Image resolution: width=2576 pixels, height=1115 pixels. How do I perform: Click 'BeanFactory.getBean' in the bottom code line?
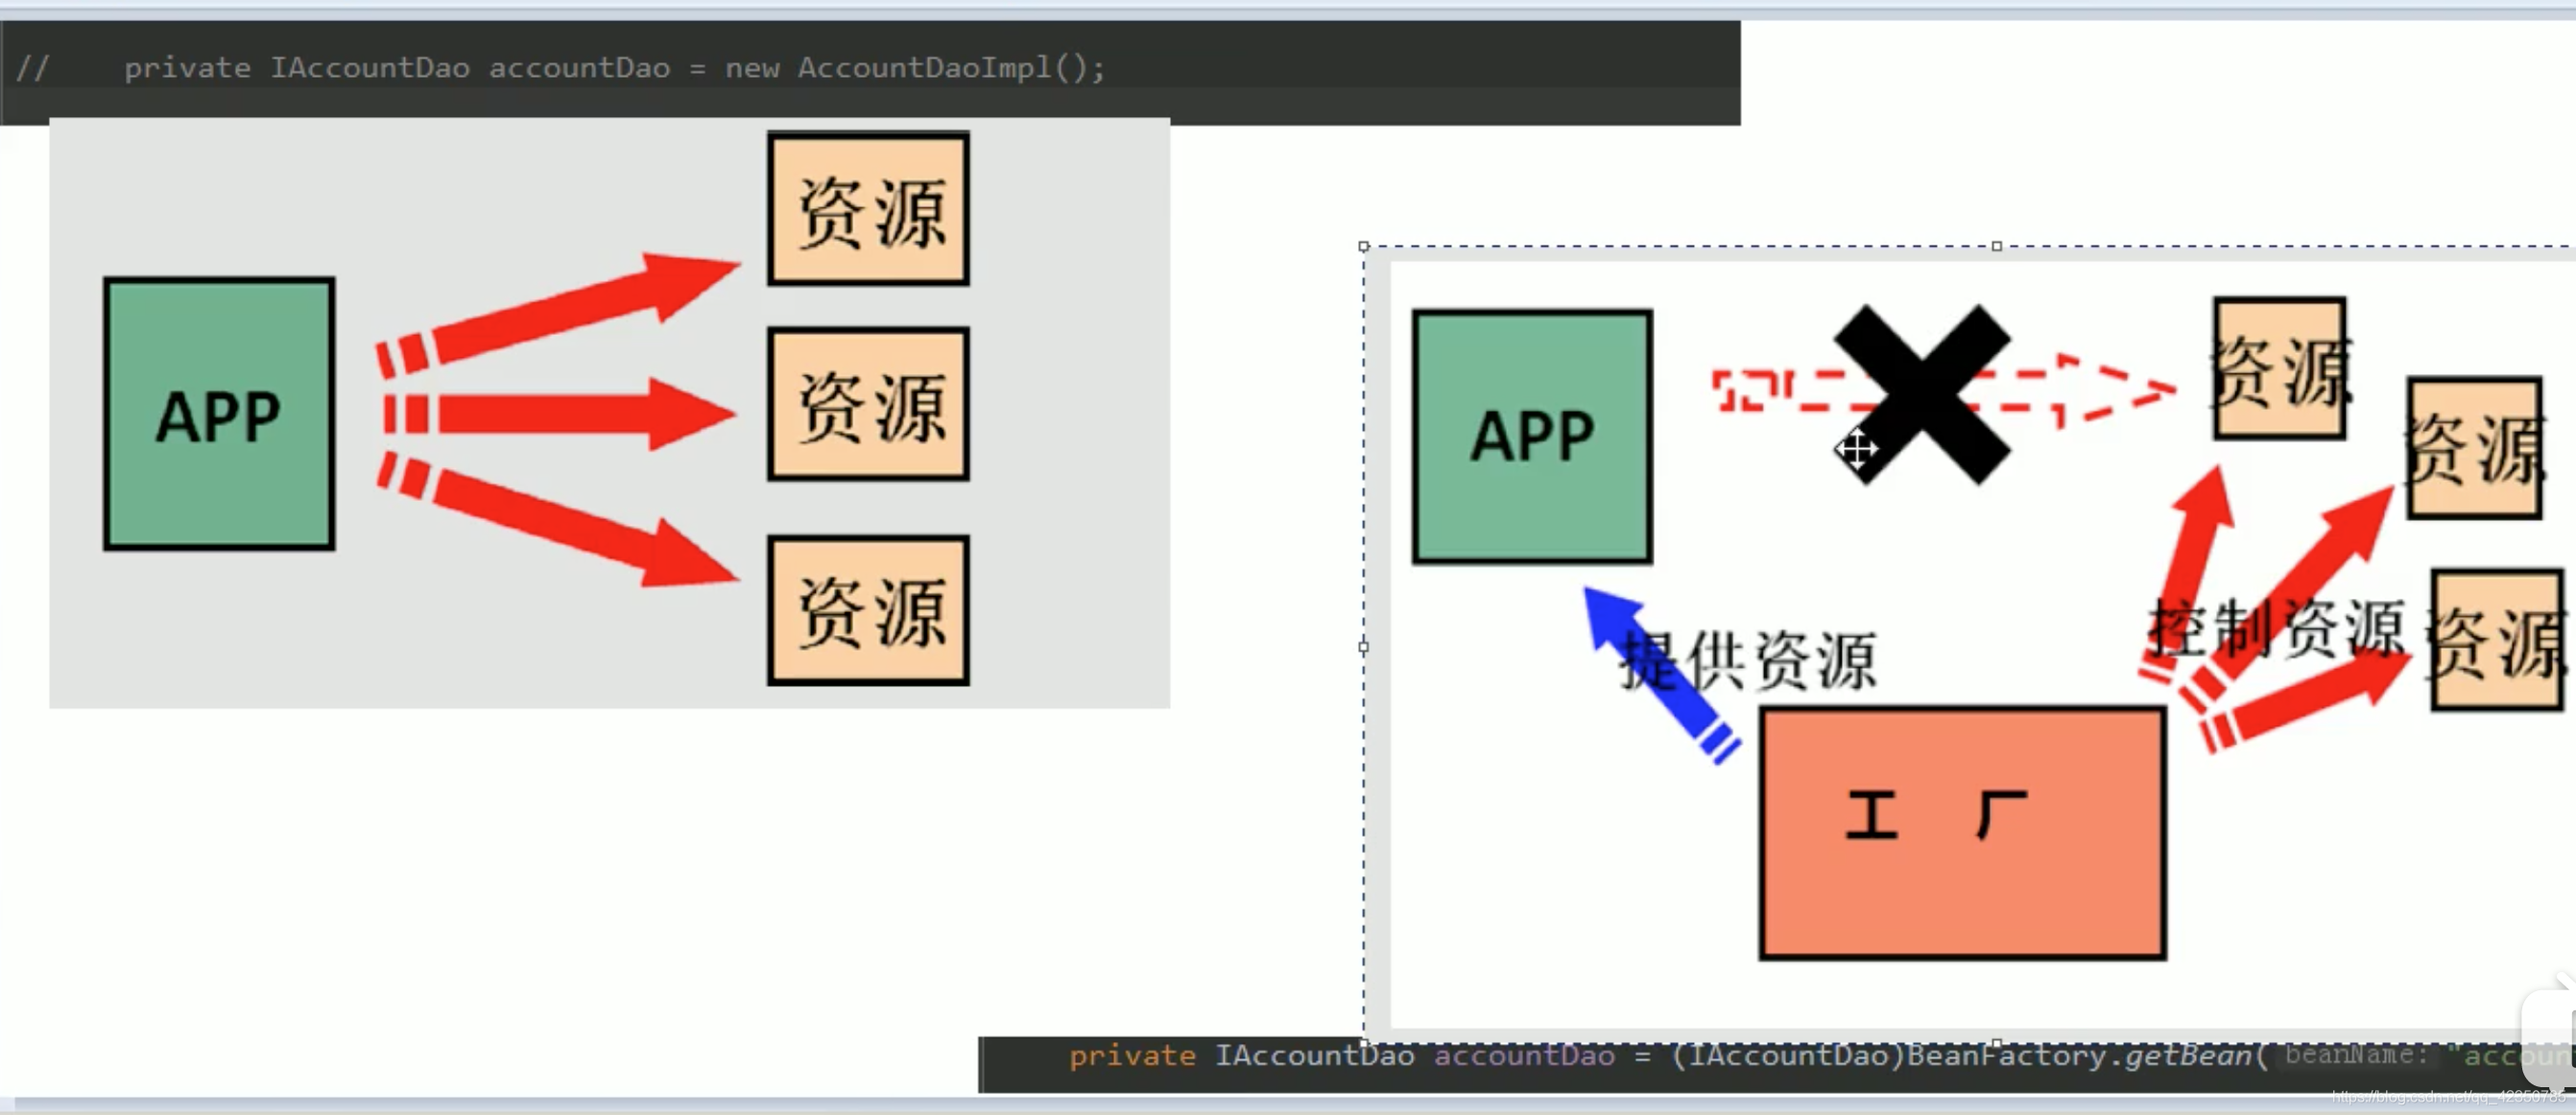(2079, 1056)
